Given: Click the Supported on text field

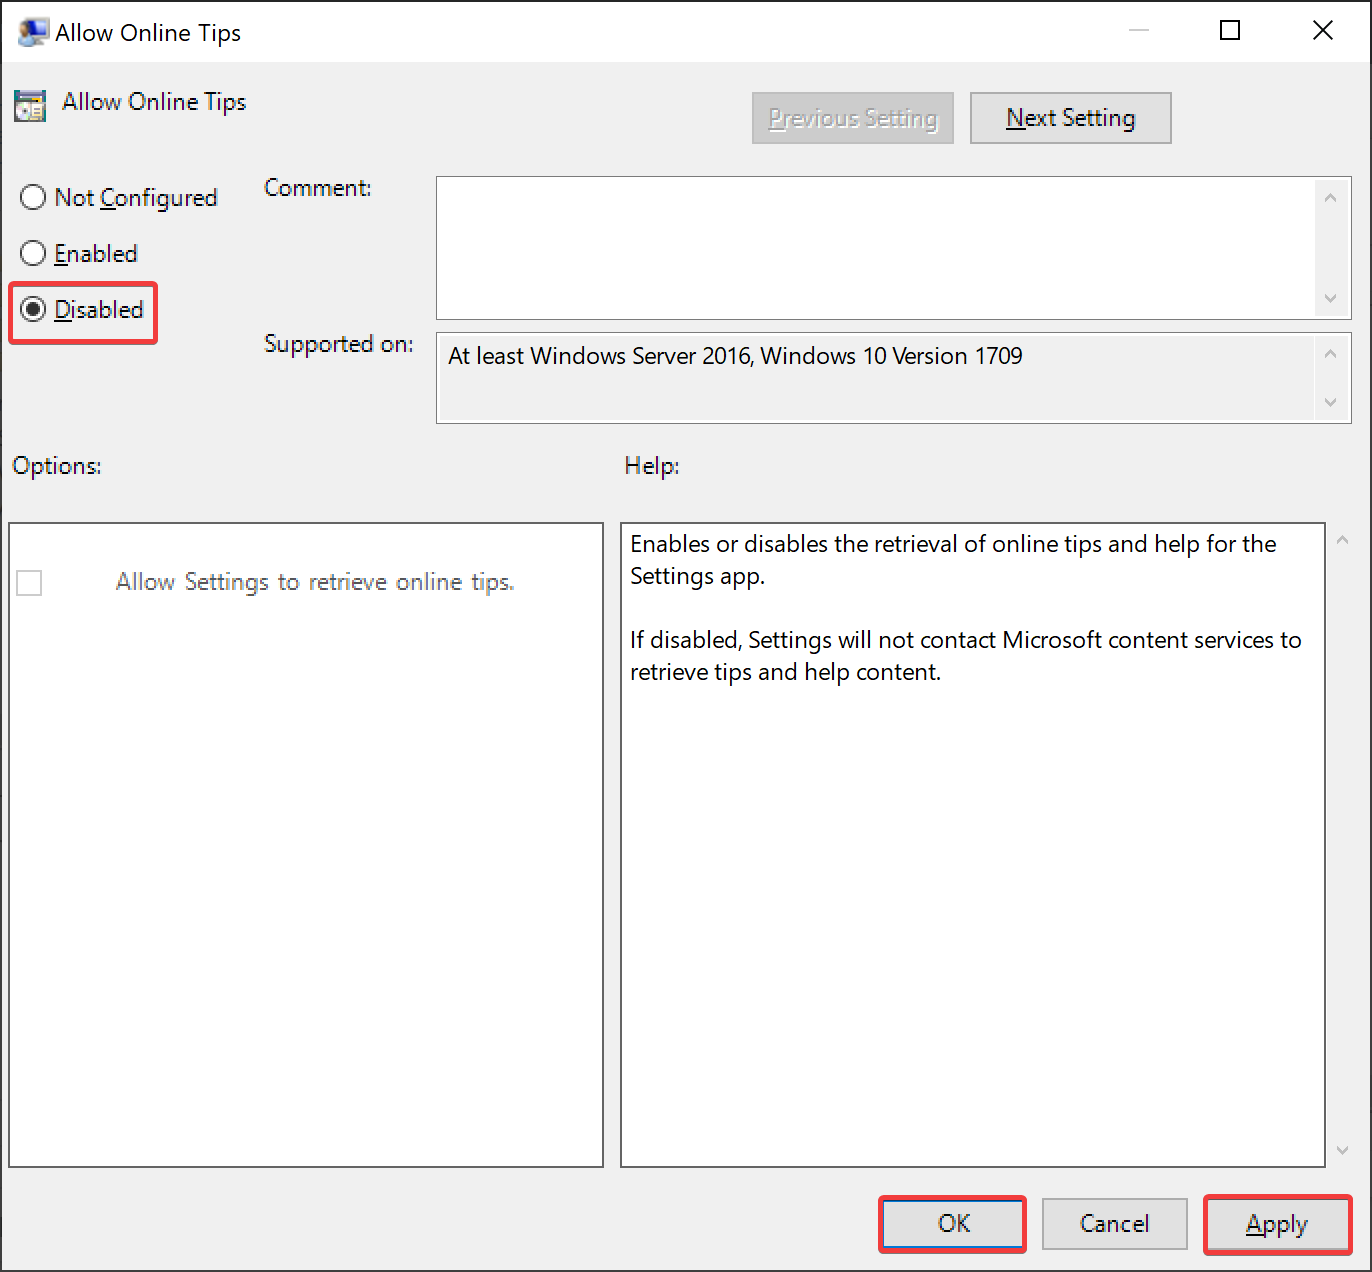Looking at the screenshot, I should point(876,377).
